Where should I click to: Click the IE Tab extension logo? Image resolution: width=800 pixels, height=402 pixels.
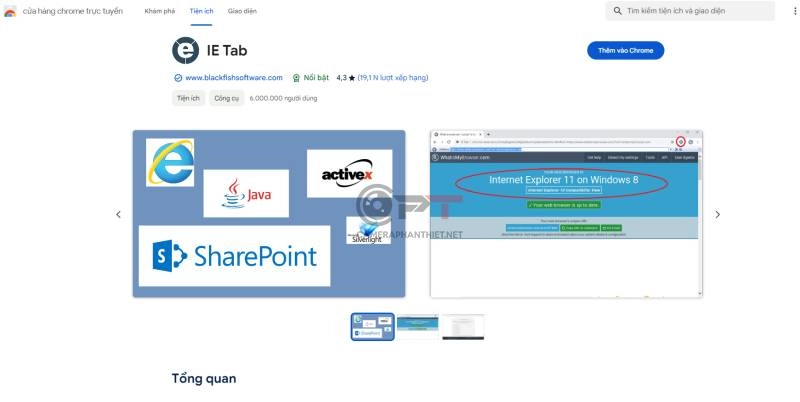pyautogui.click(x=186, y=50)
